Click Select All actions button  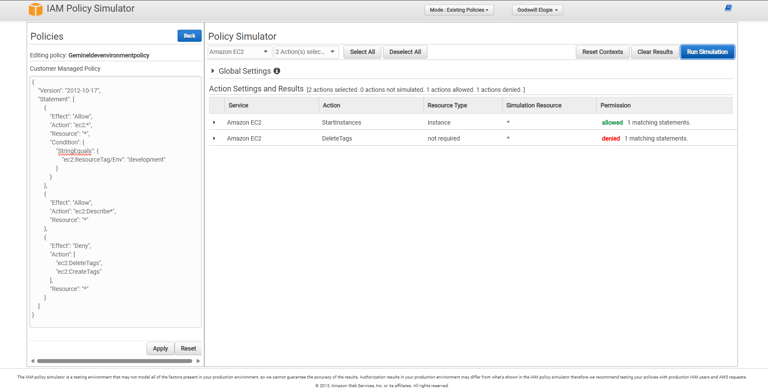pyautogui.click(x=362, y=52)
